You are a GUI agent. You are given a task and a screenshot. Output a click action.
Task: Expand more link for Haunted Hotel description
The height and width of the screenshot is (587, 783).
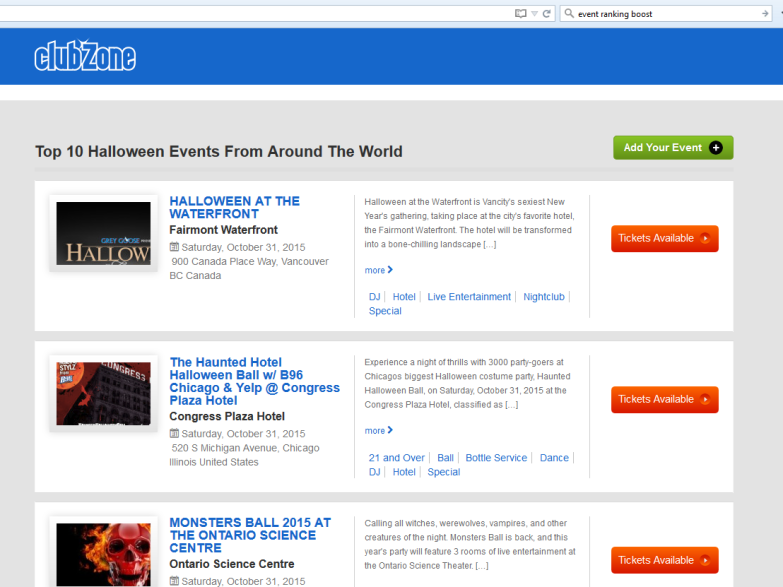[x=379, y=431]
